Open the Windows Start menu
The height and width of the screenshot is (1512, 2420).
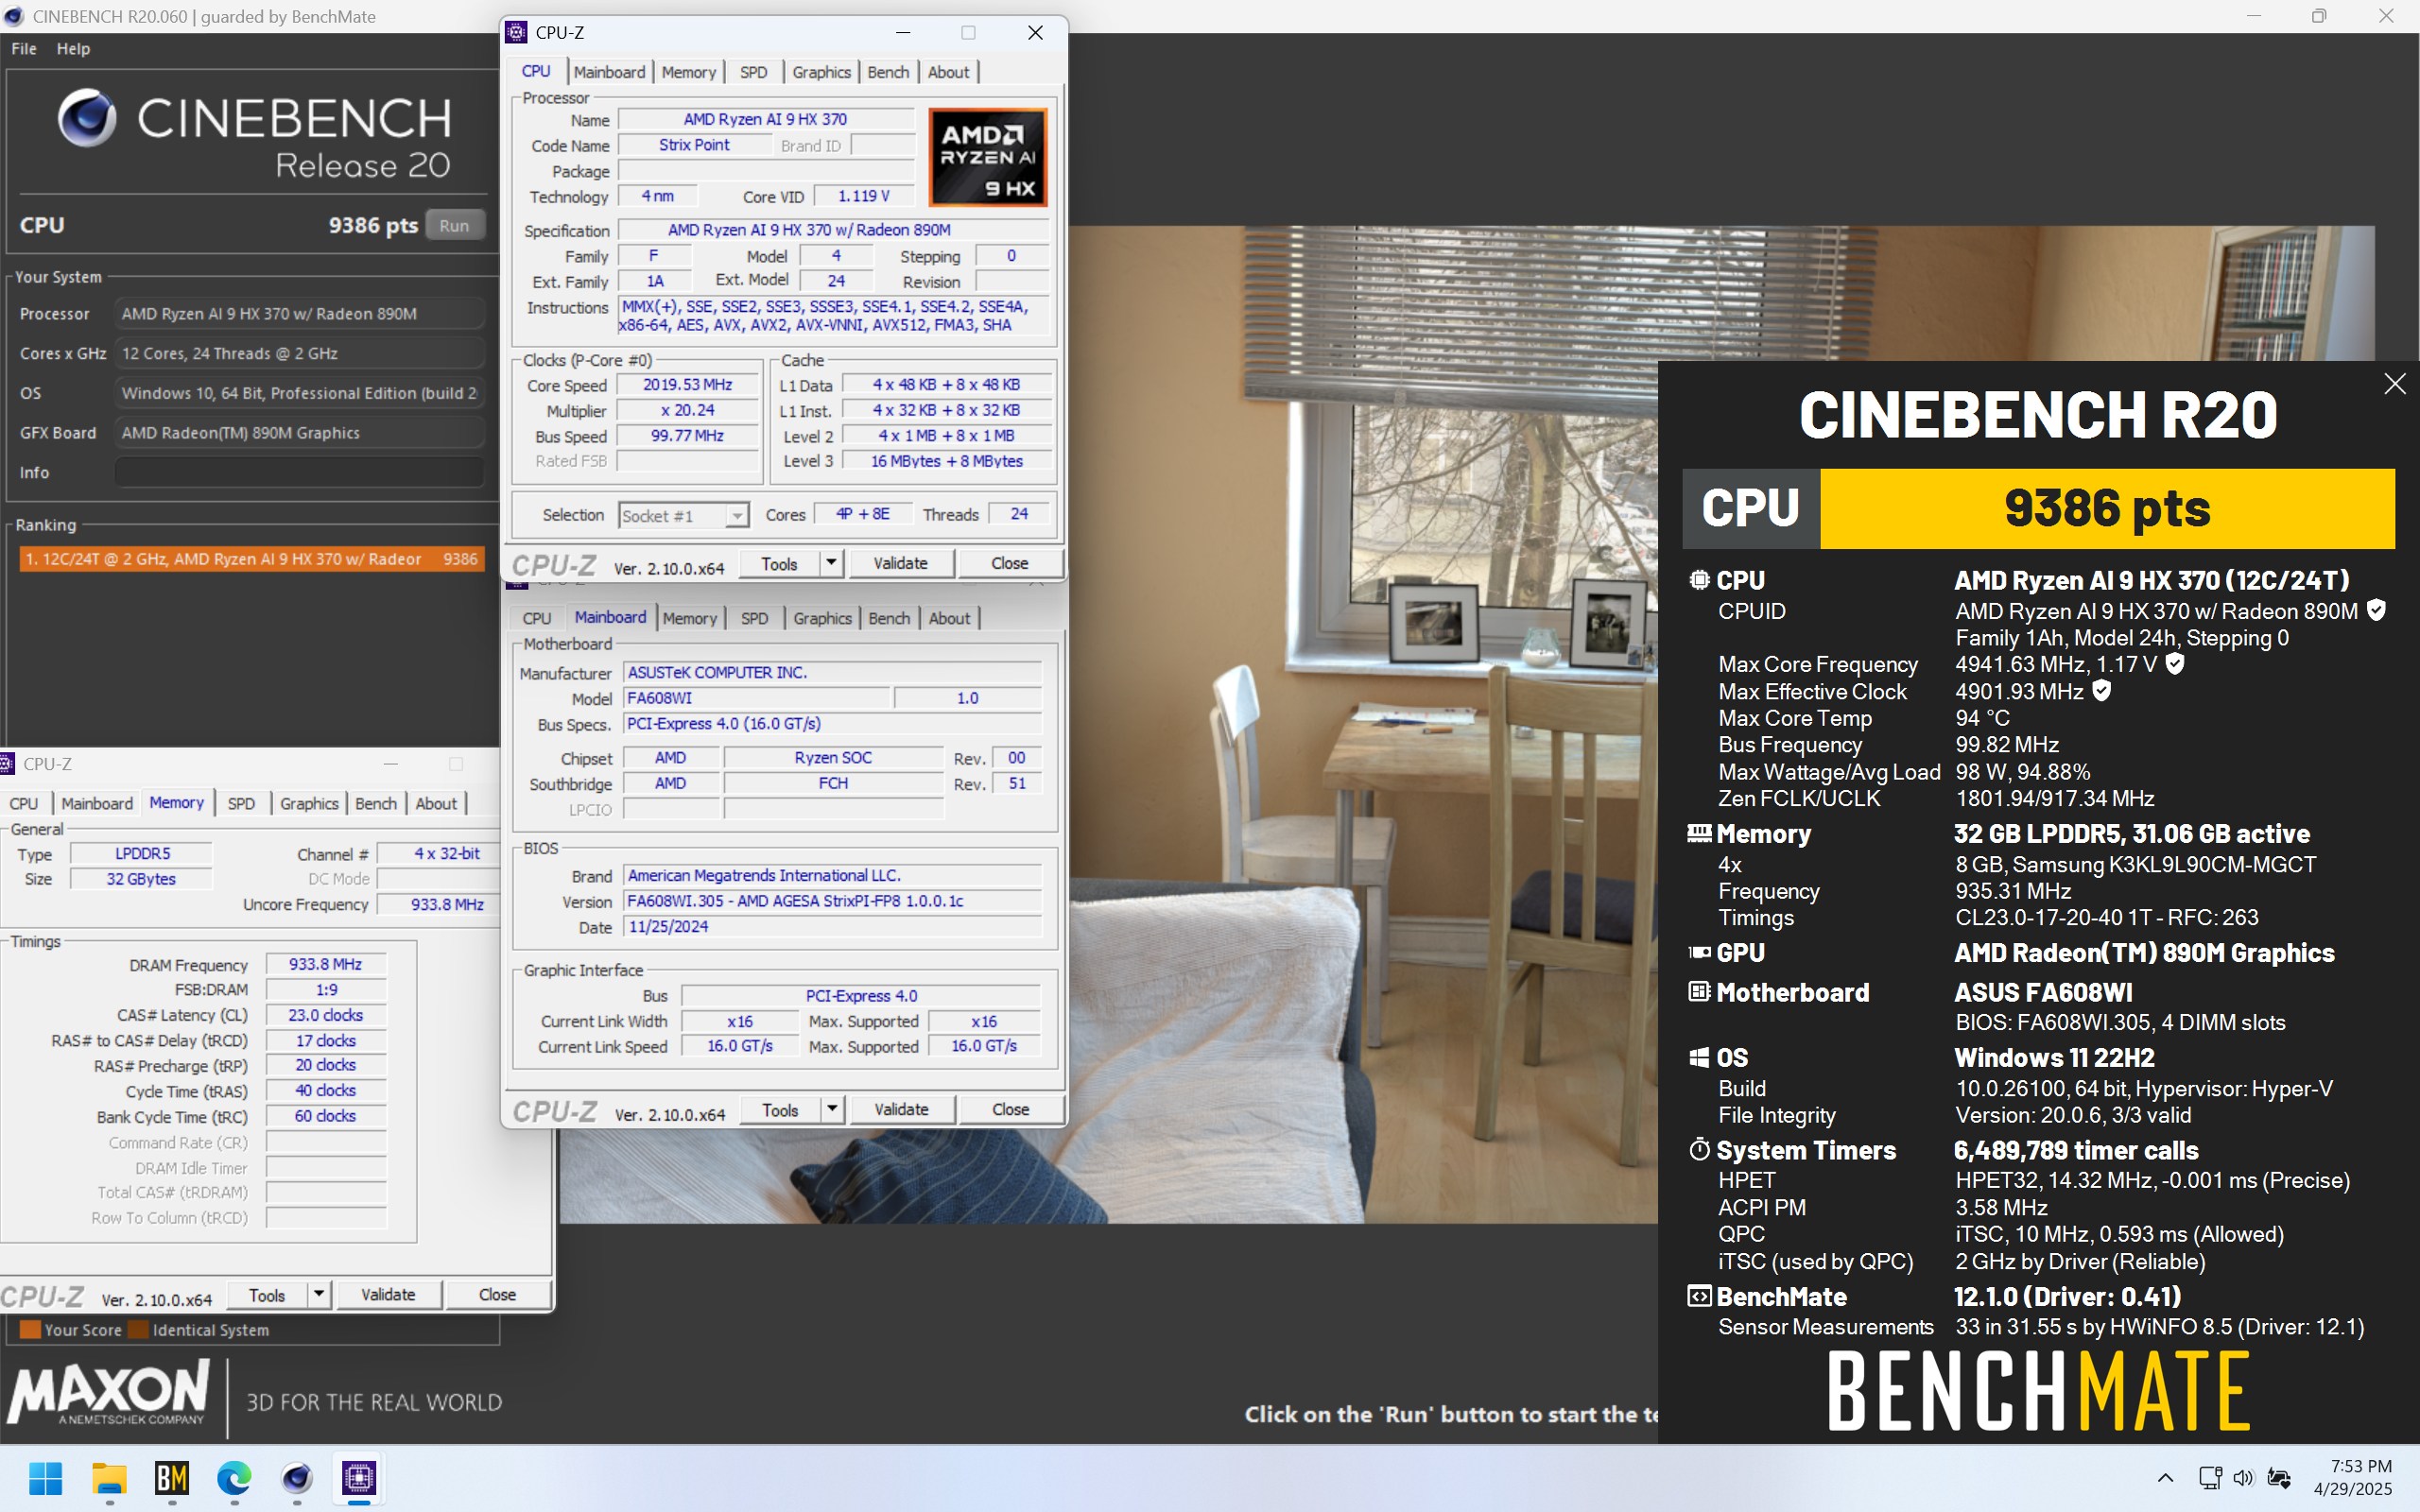tap(46, 1478)
